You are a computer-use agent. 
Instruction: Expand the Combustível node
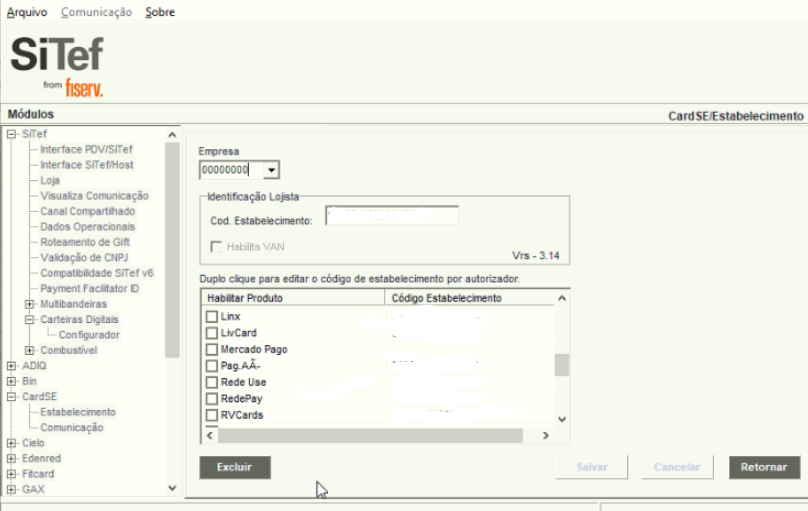[x=29, y=350]
